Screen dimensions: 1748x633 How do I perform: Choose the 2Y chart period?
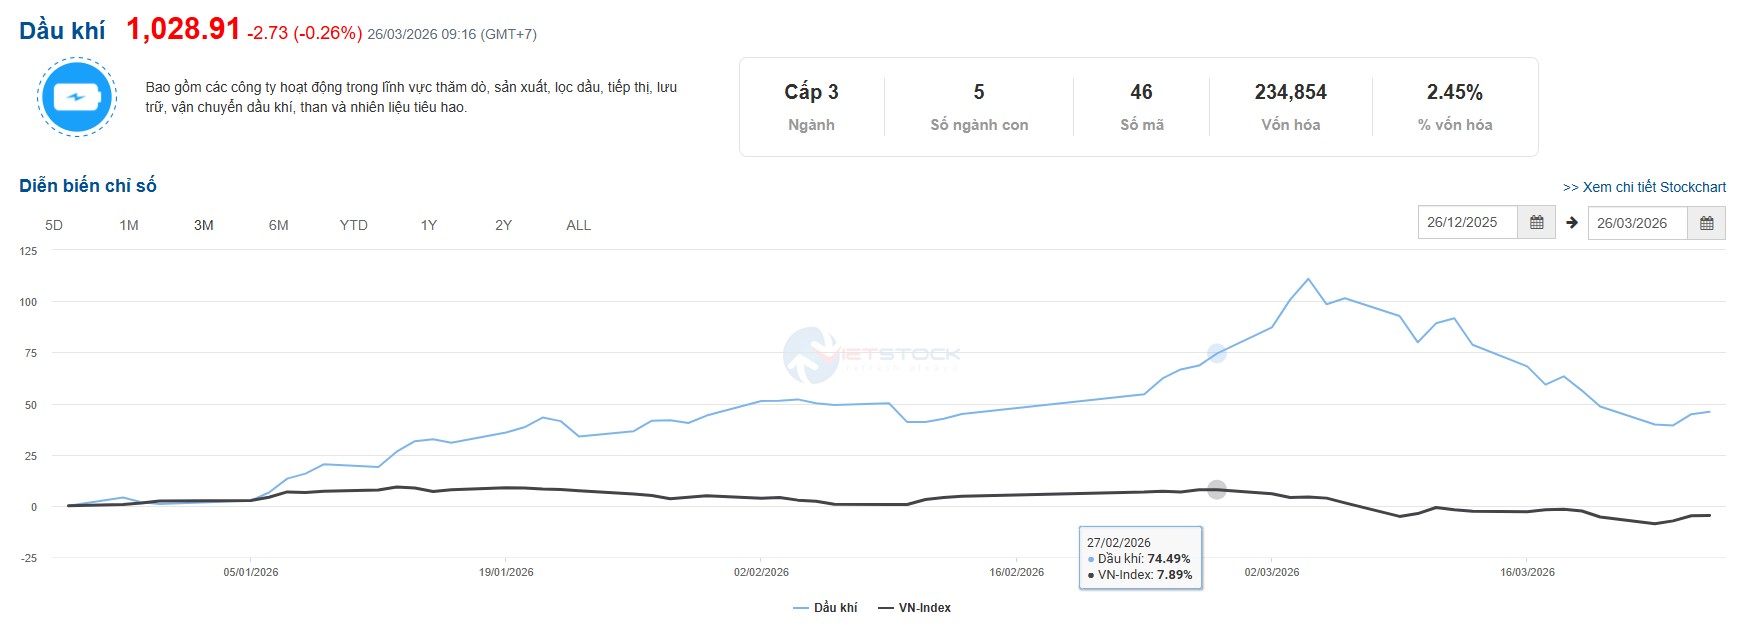[x=504, y=225]
